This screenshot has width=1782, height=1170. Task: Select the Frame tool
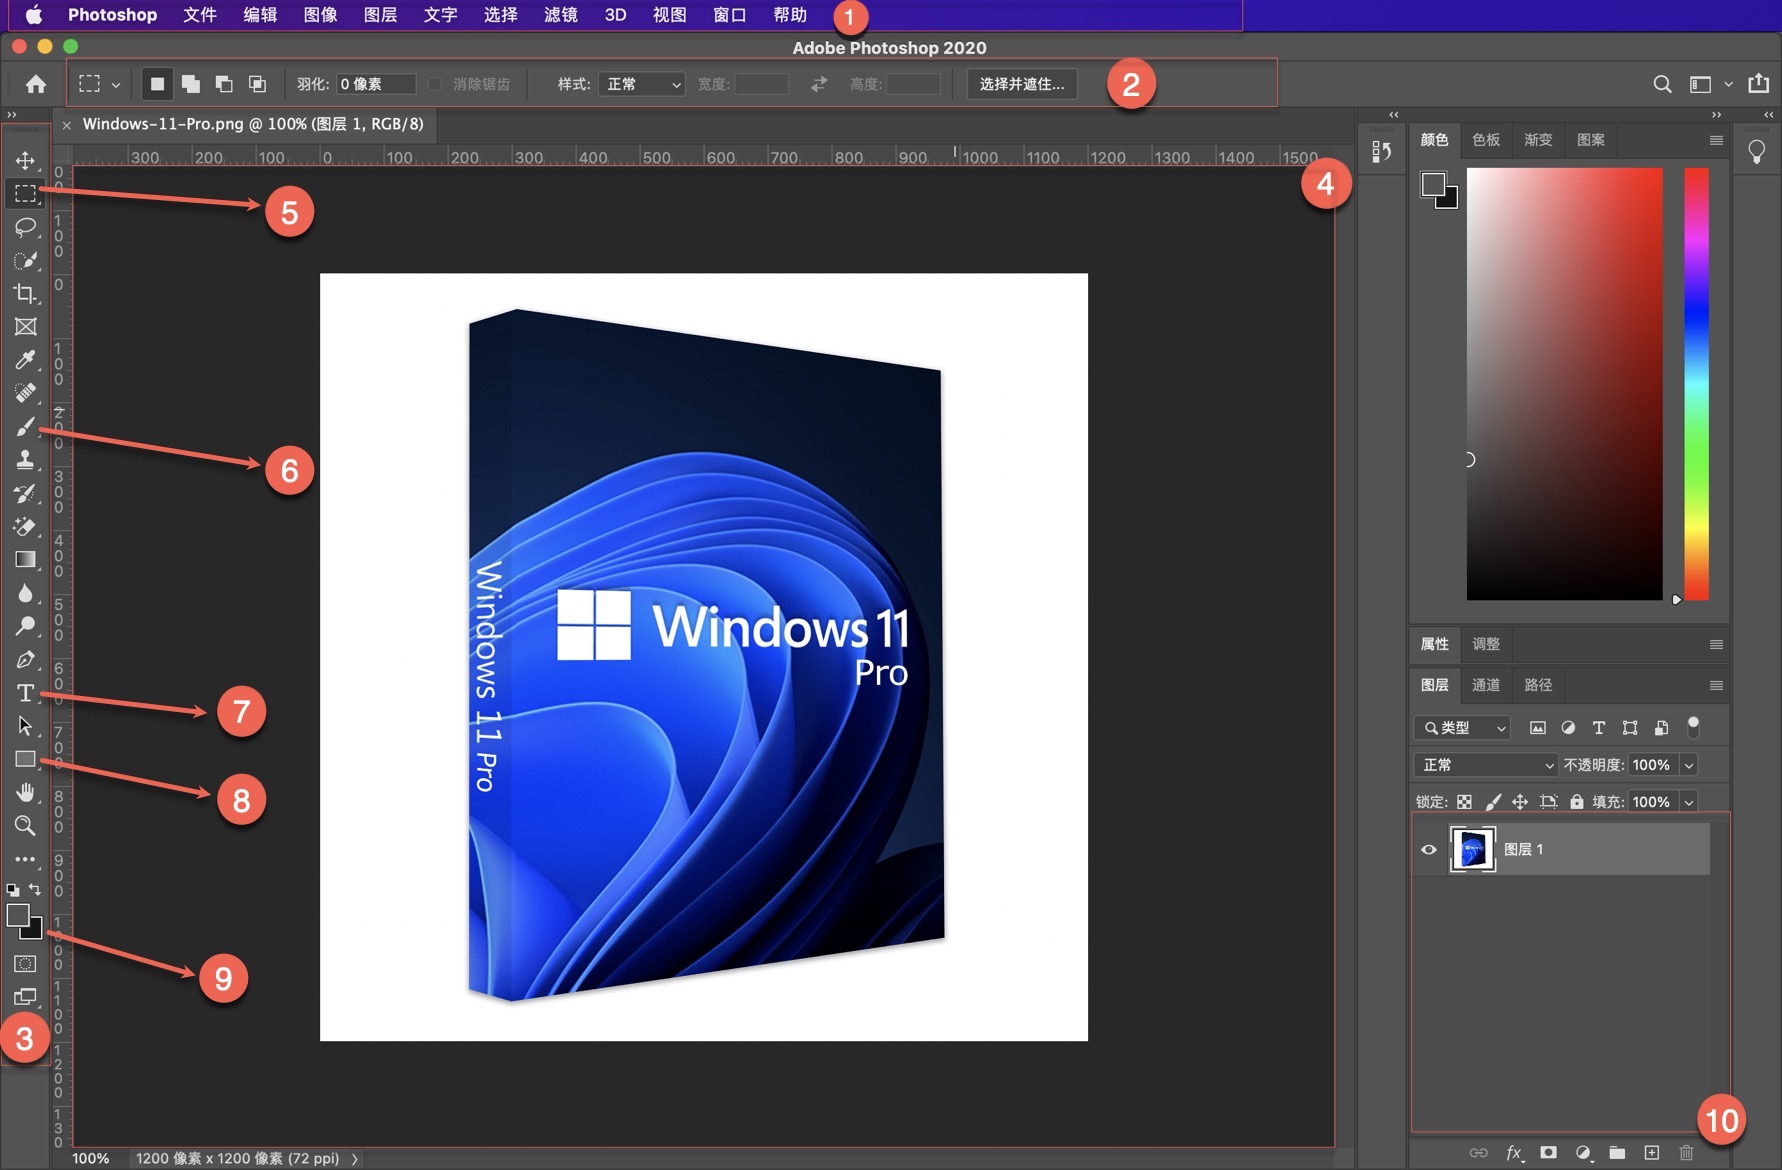[25, 327]
